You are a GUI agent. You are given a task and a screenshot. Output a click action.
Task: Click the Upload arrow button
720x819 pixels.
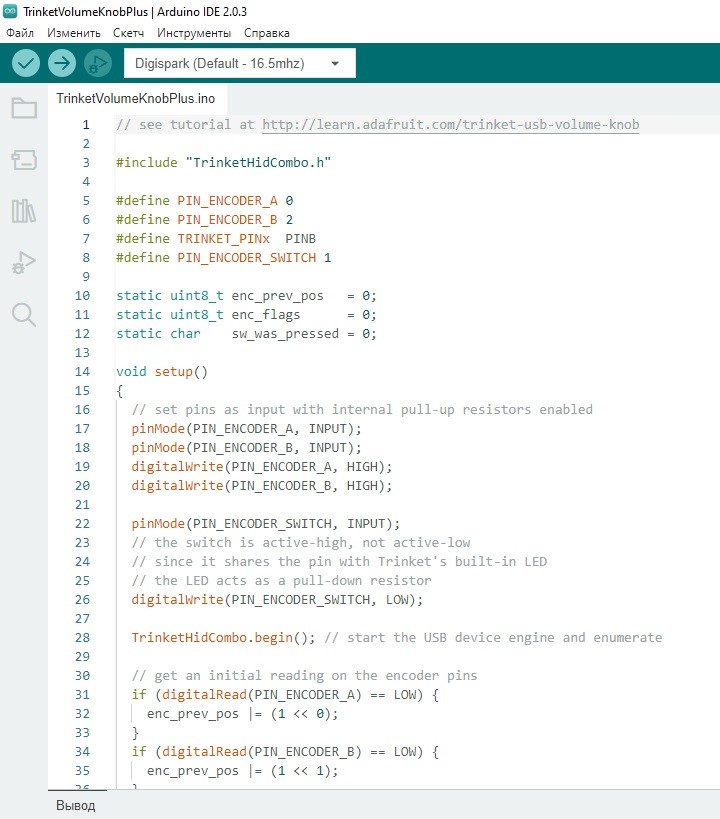pos(62,63)
